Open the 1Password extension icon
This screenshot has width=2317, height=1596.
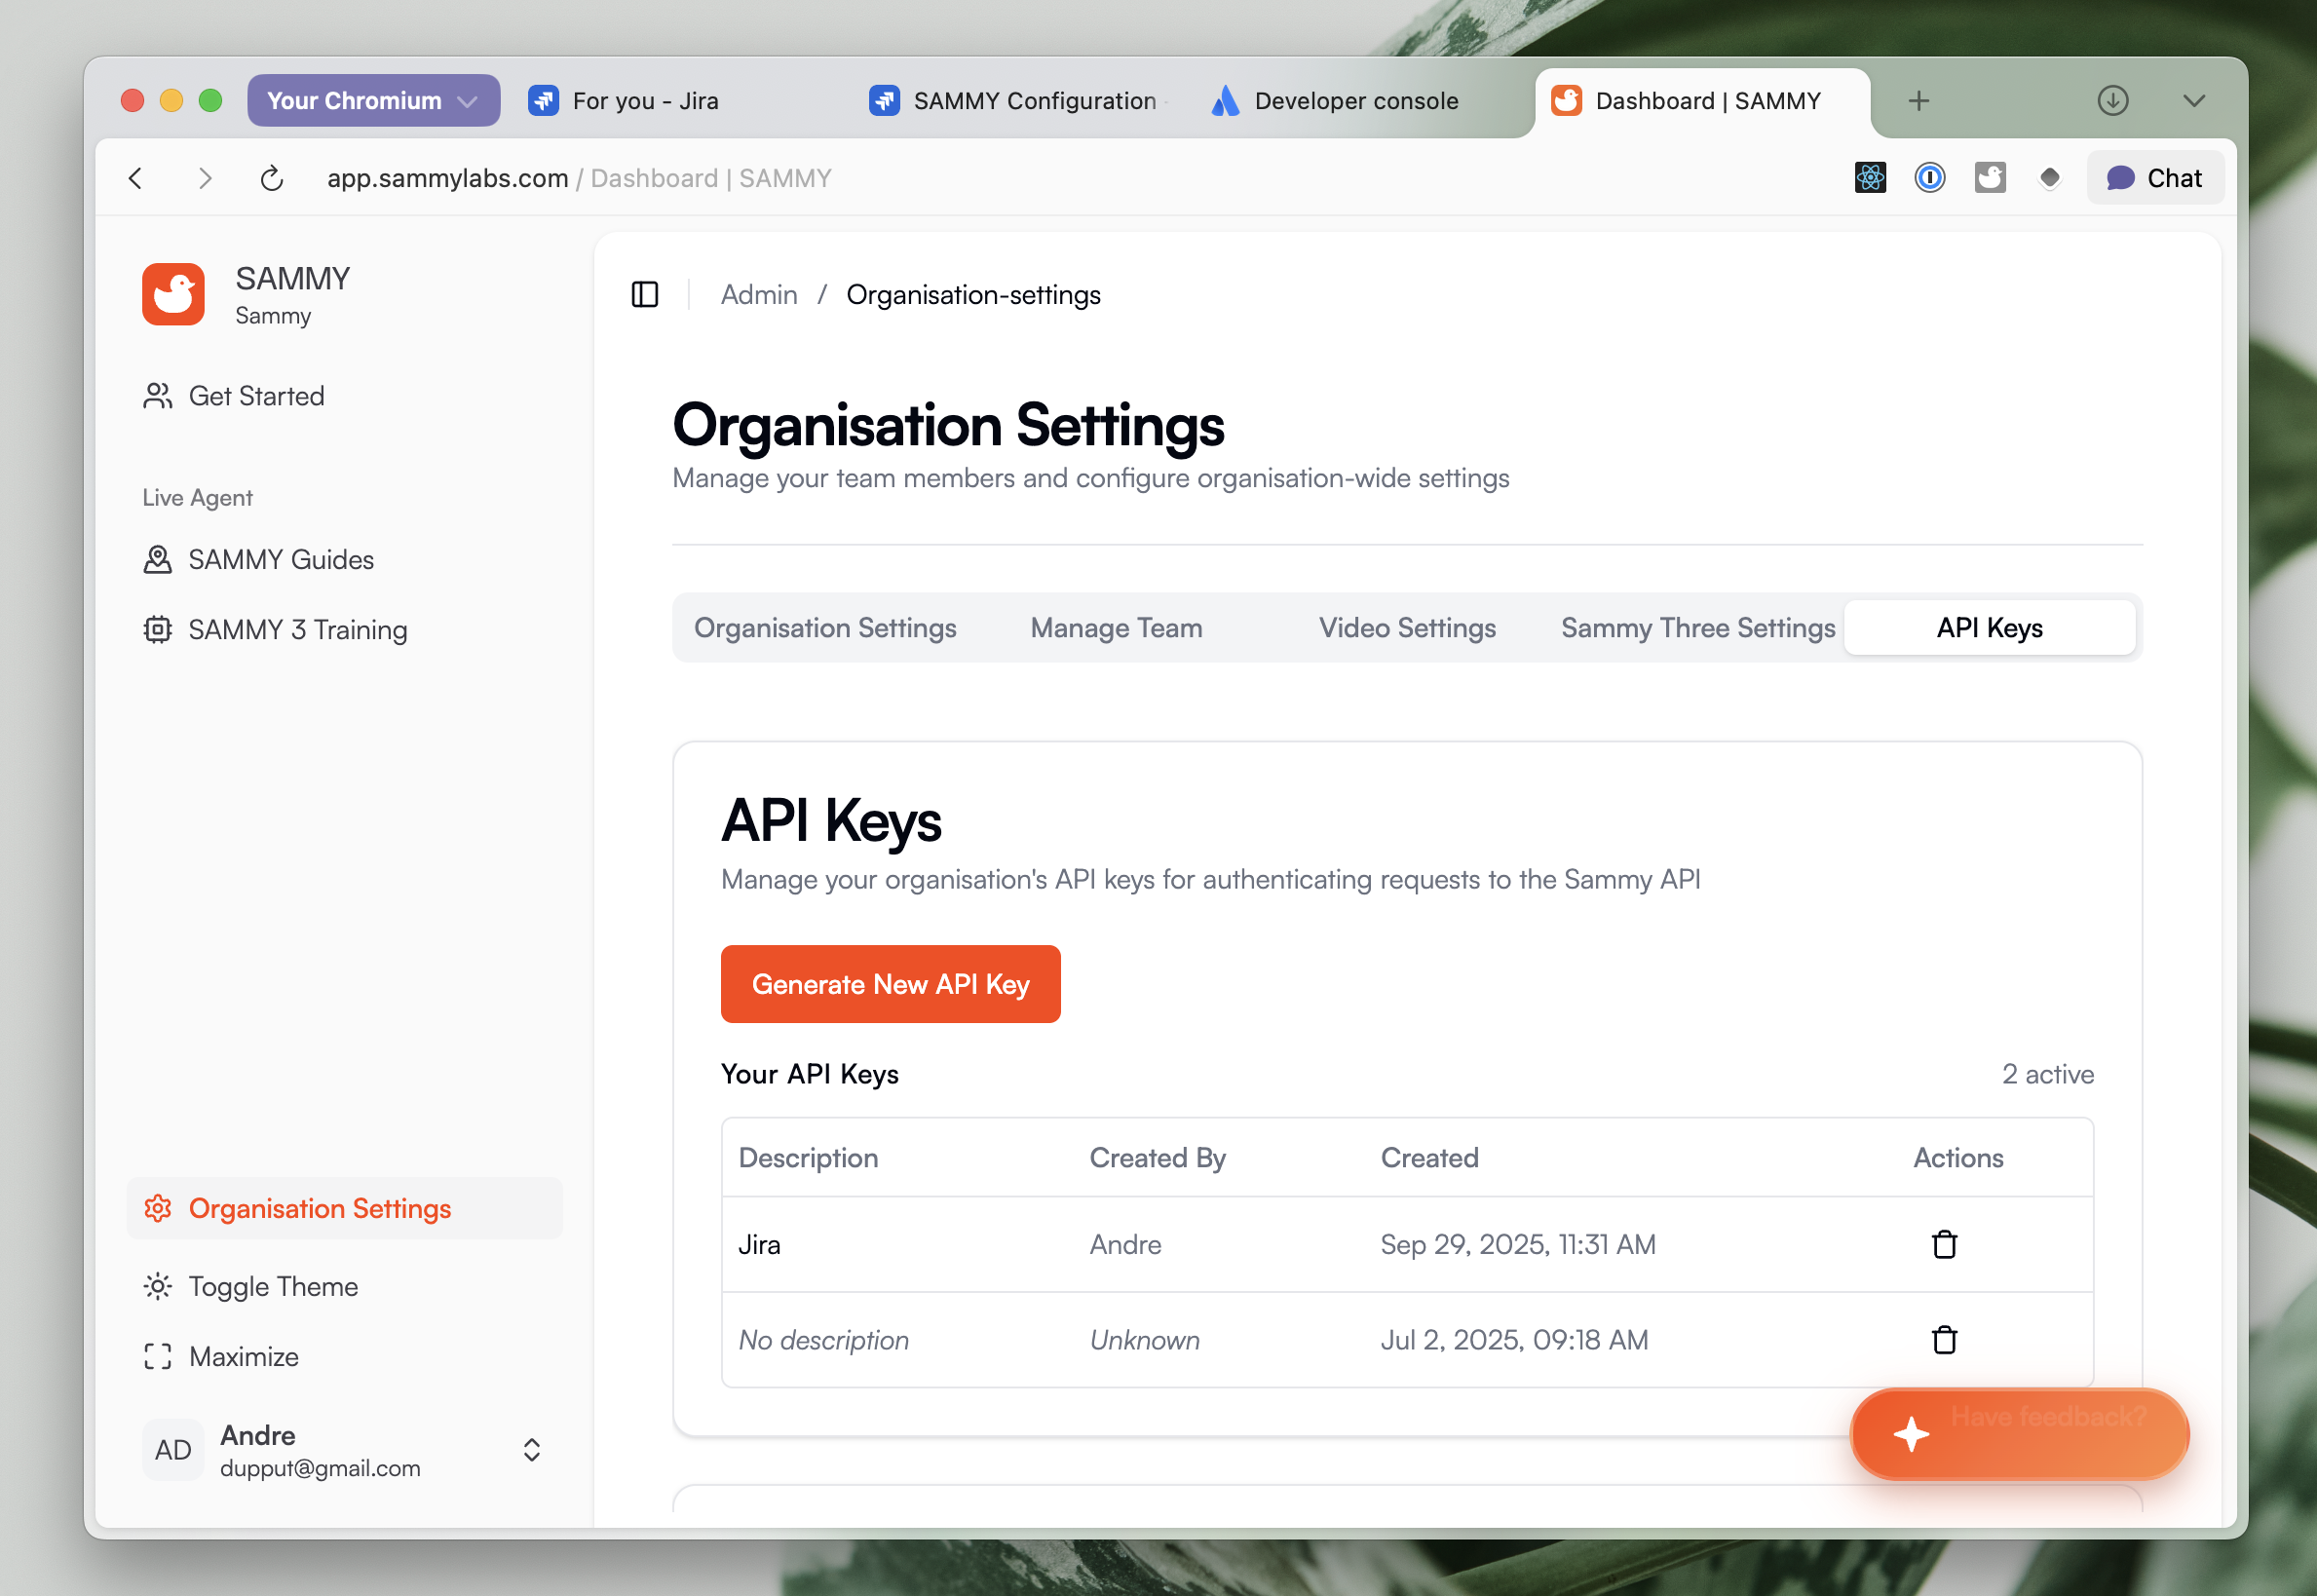[x=1929, y=178]
